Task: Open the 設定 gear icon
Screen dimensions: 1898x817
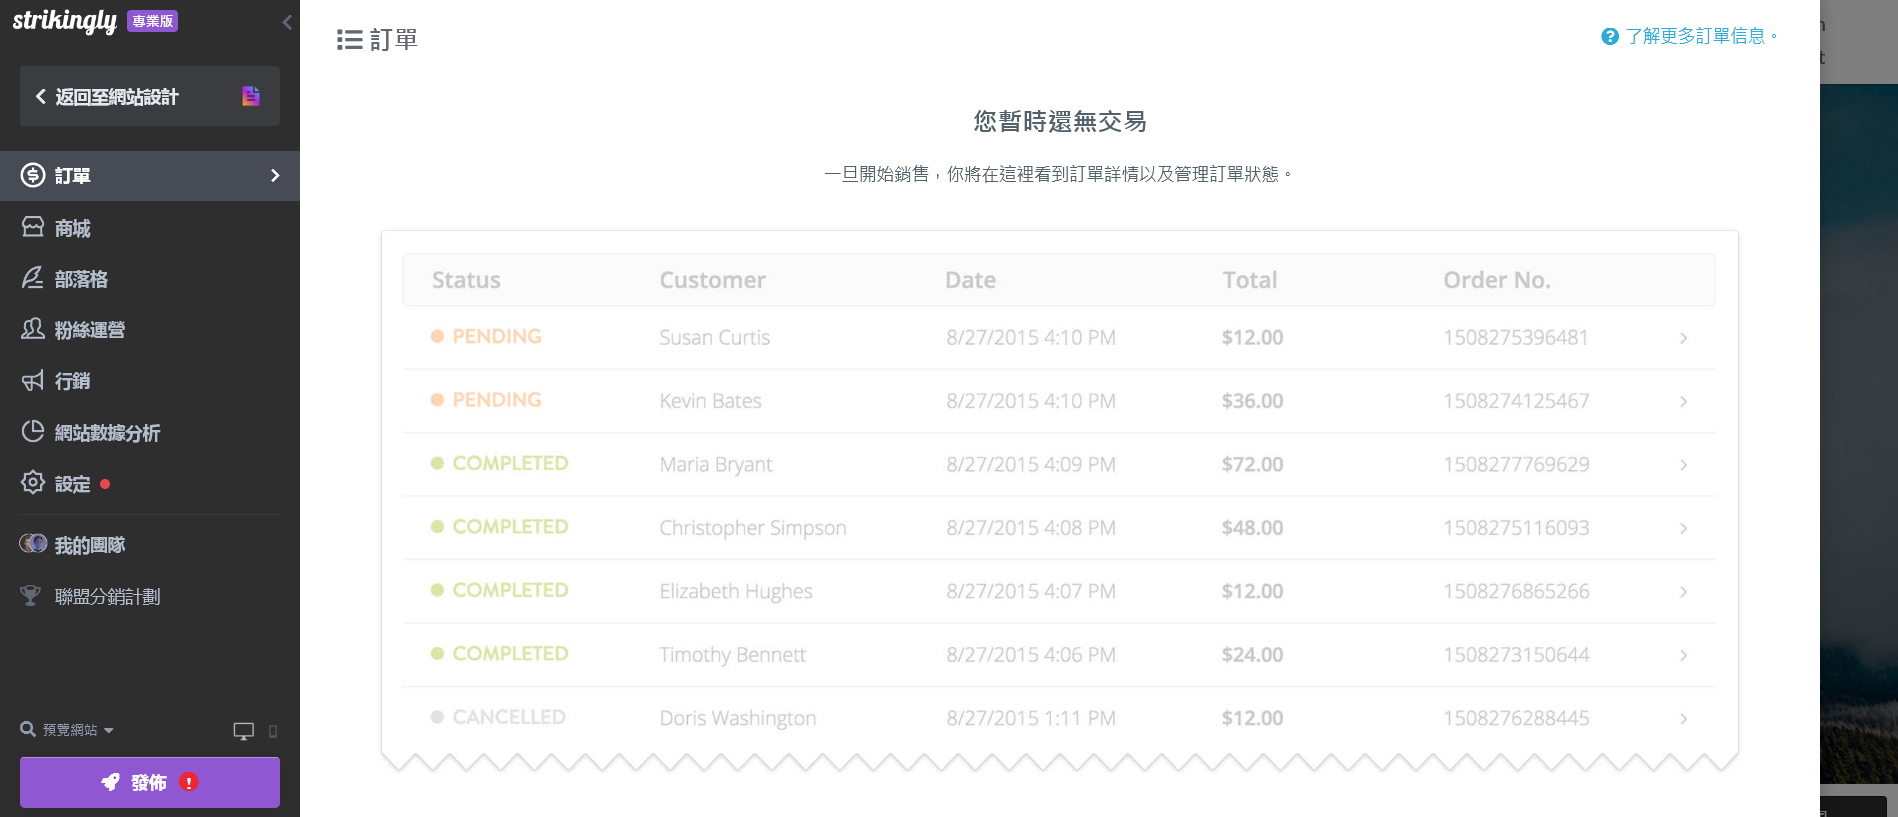Action: (x=33, y=483)
